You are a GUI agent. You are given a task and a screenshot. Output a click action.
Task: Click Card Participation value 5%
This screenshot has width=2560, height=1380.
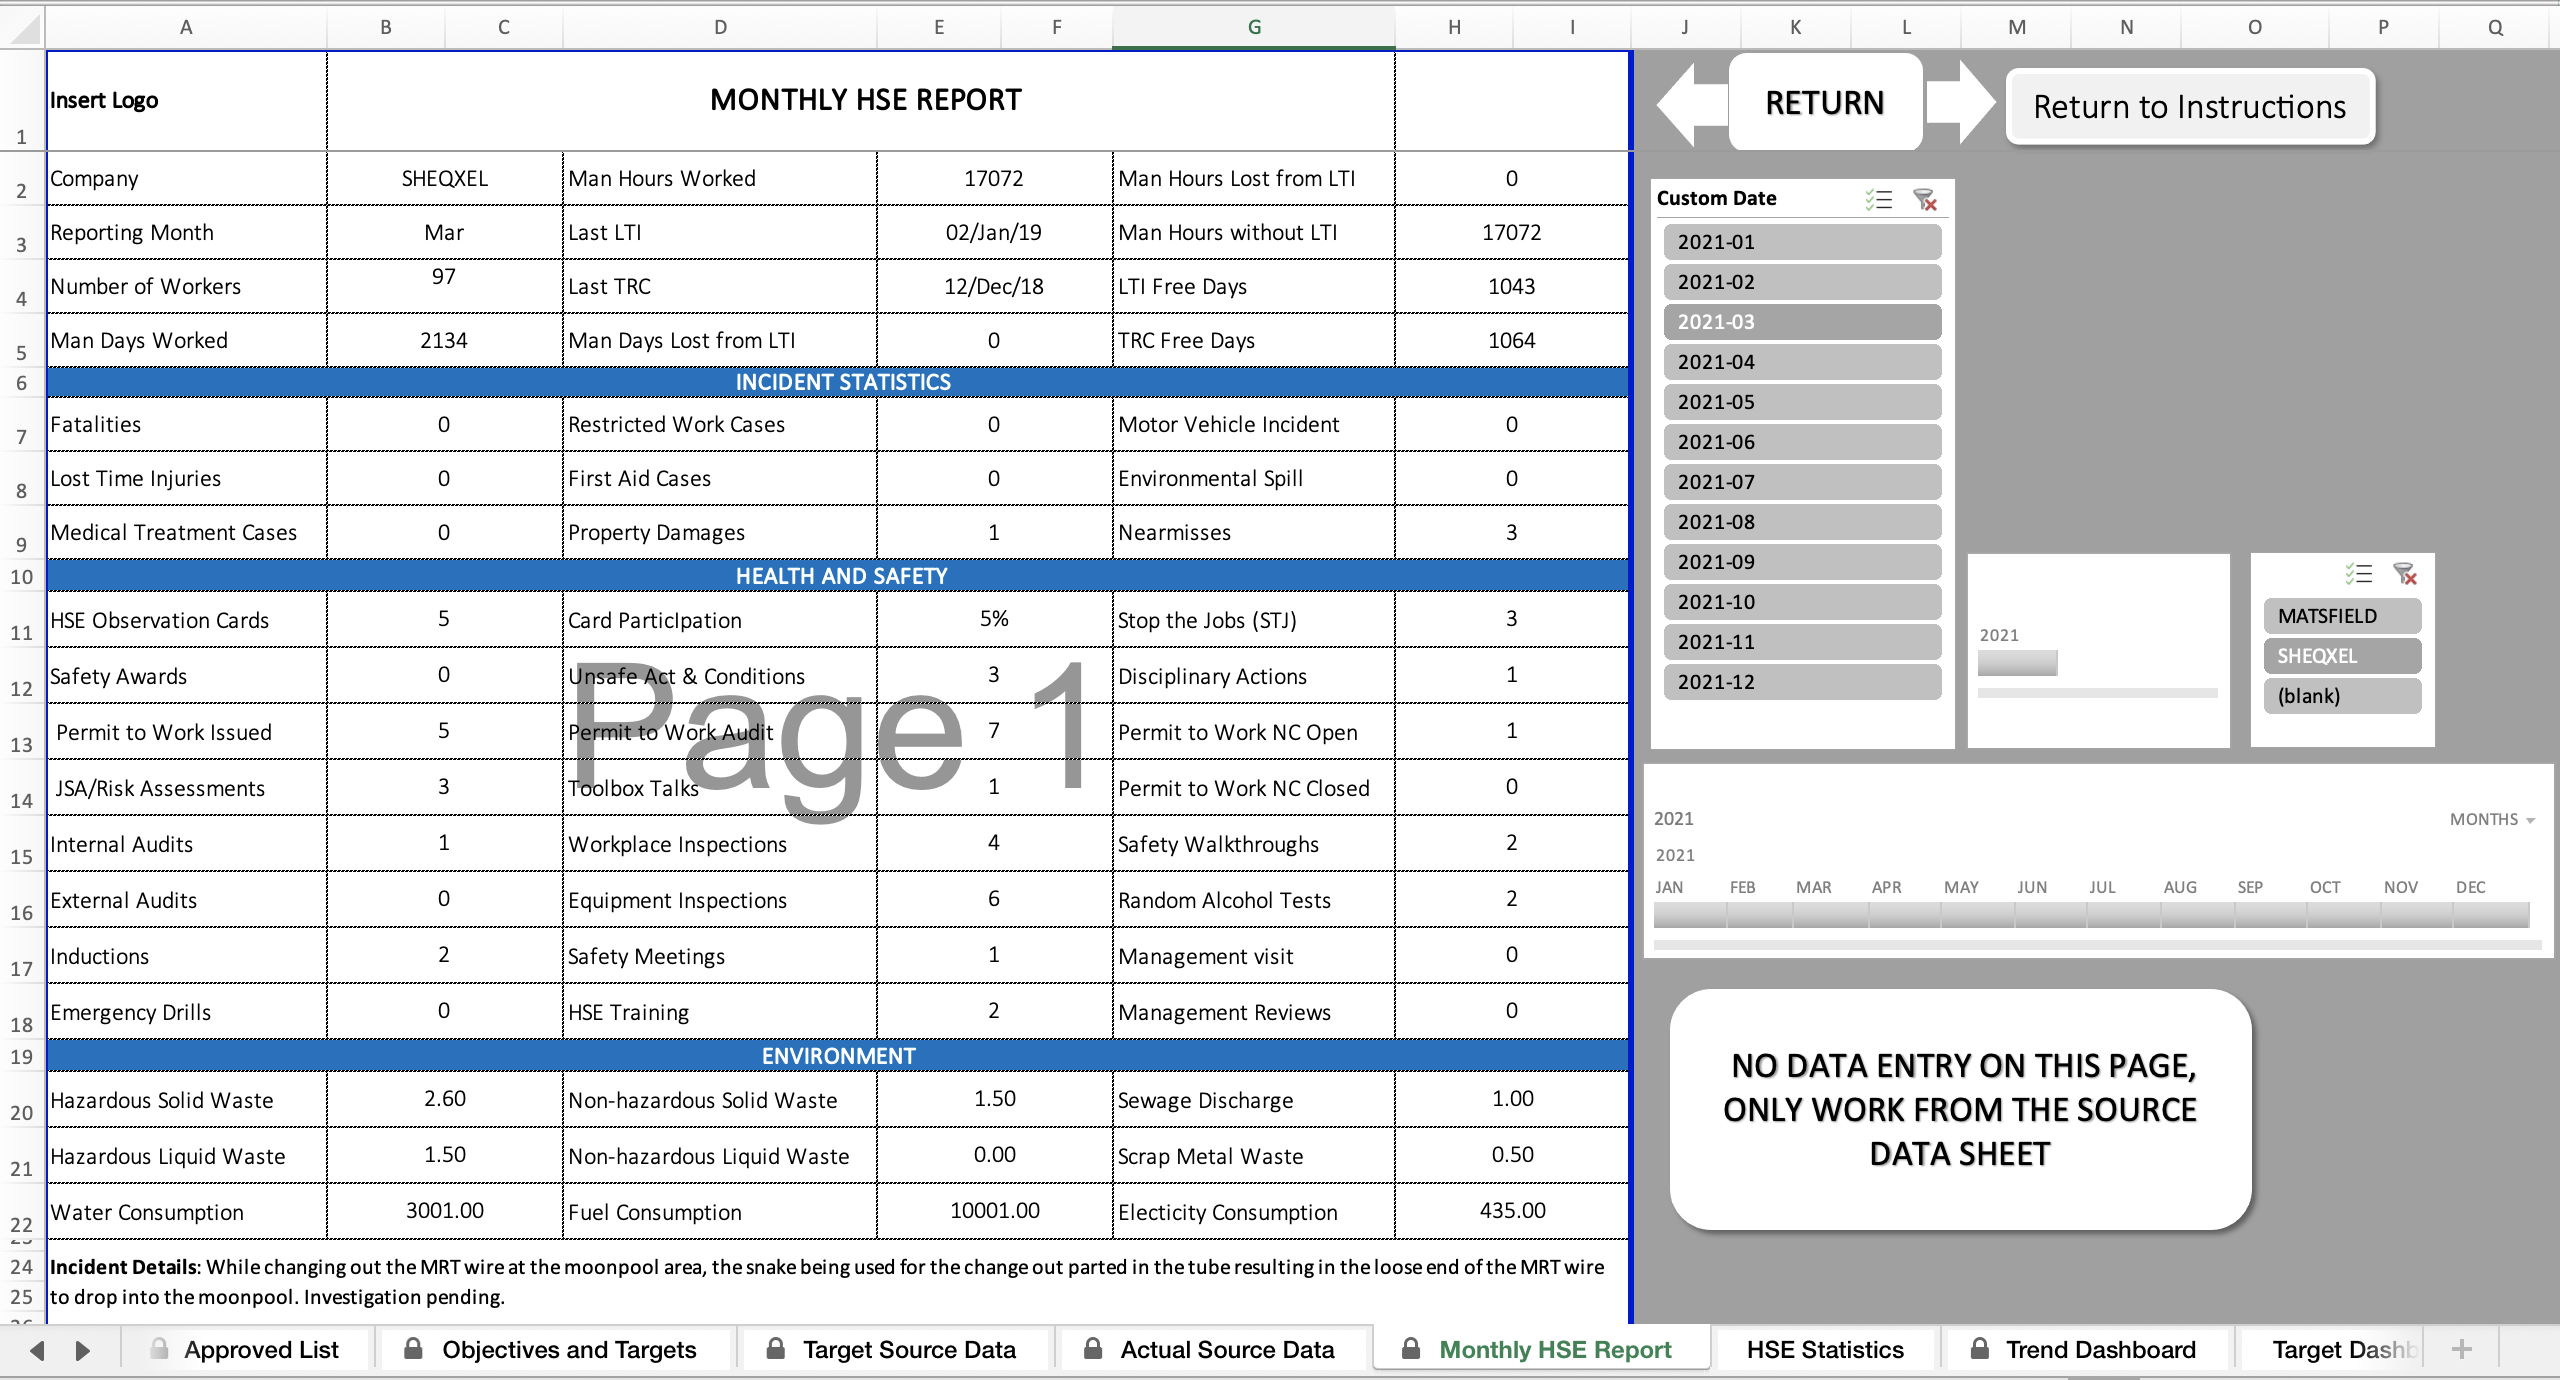994,619
